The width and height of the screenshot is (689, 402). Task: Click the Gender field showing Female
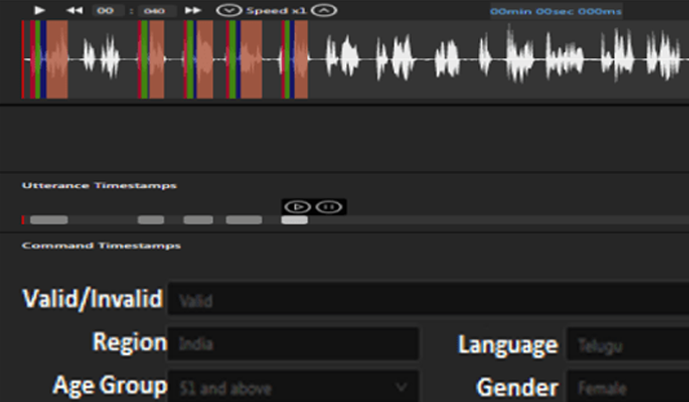pyautogui.click(x=627, y=386)
